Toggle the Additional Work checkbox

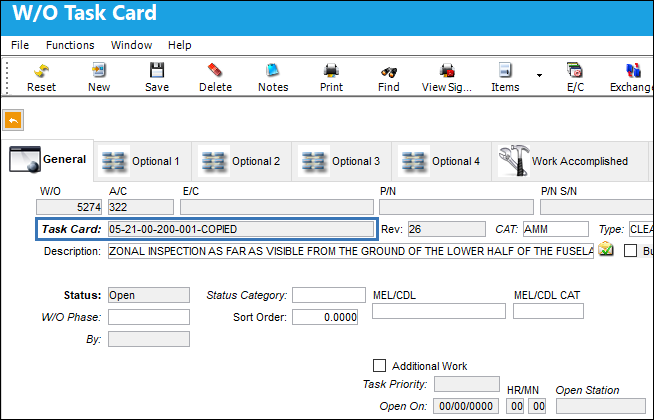tap(379, 366)
